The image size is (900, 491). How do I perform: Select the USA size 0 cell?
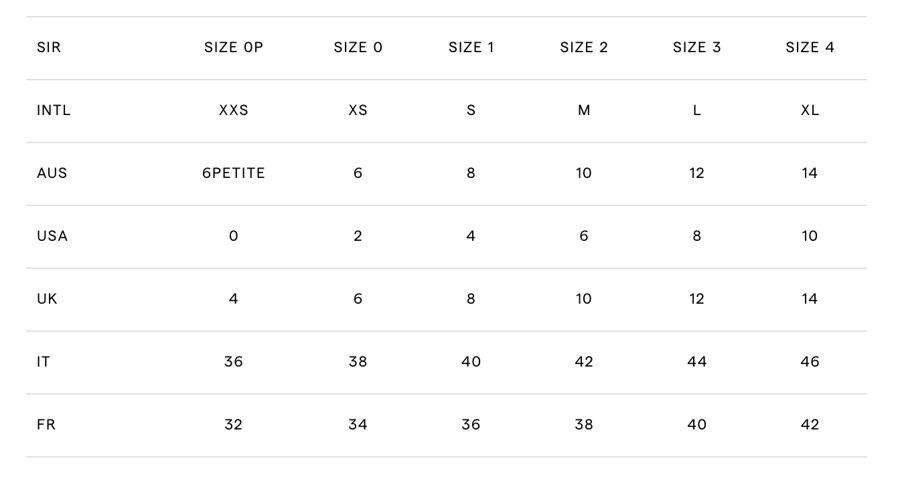pos(233,236)
